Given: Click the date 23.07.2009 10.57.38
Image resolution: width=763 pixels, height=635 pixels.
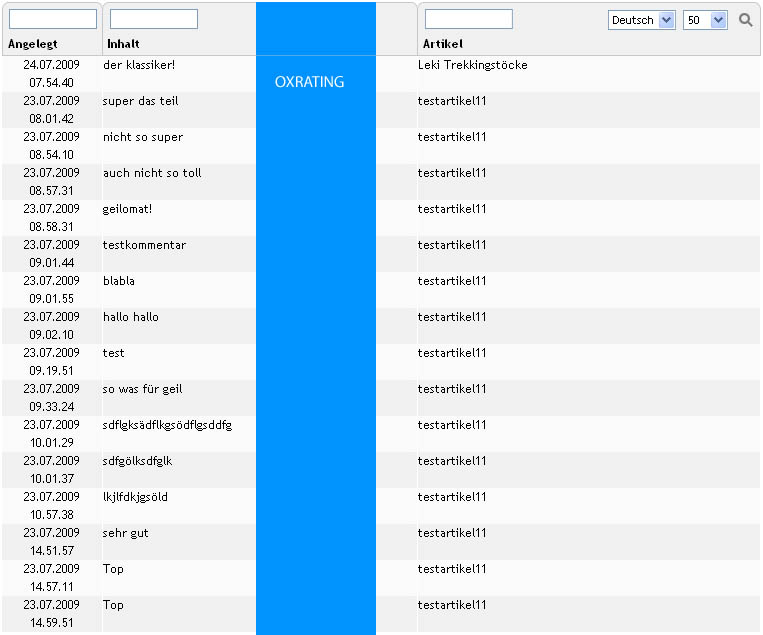Looking at the screenshot, I should (52, 506).
